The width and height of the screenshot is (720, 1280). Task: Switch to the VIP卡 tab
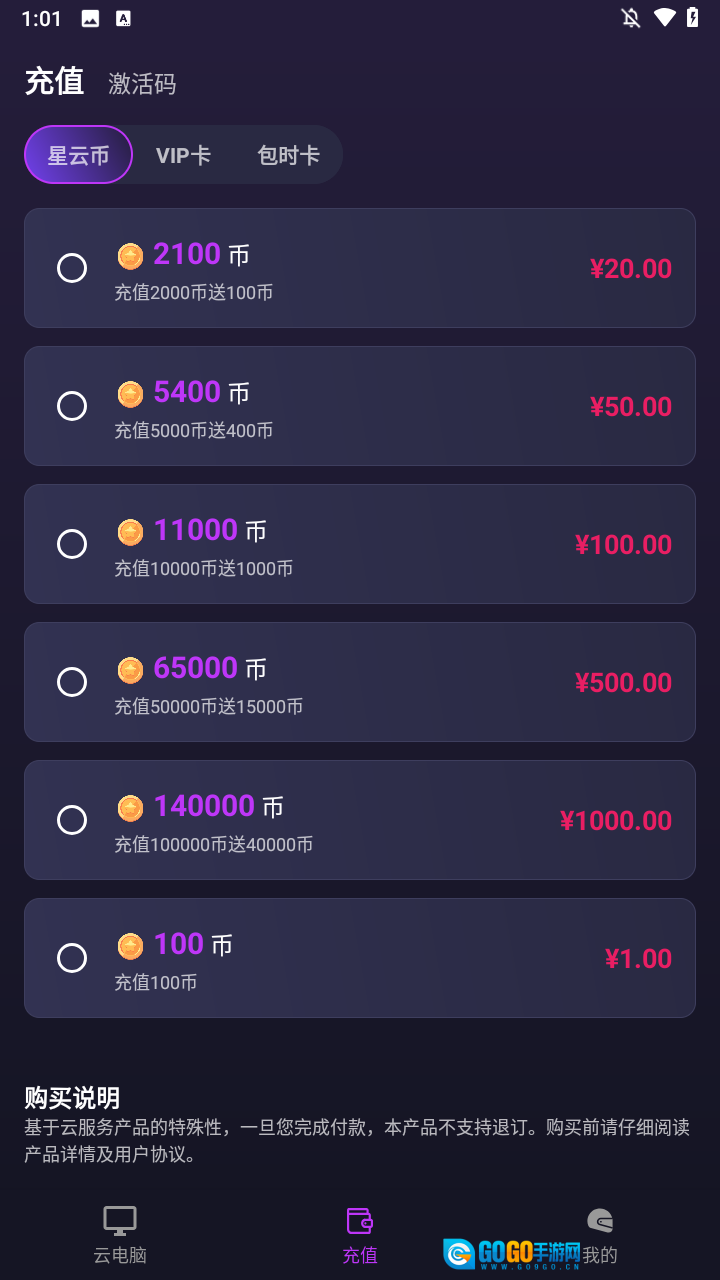(183, 155)
